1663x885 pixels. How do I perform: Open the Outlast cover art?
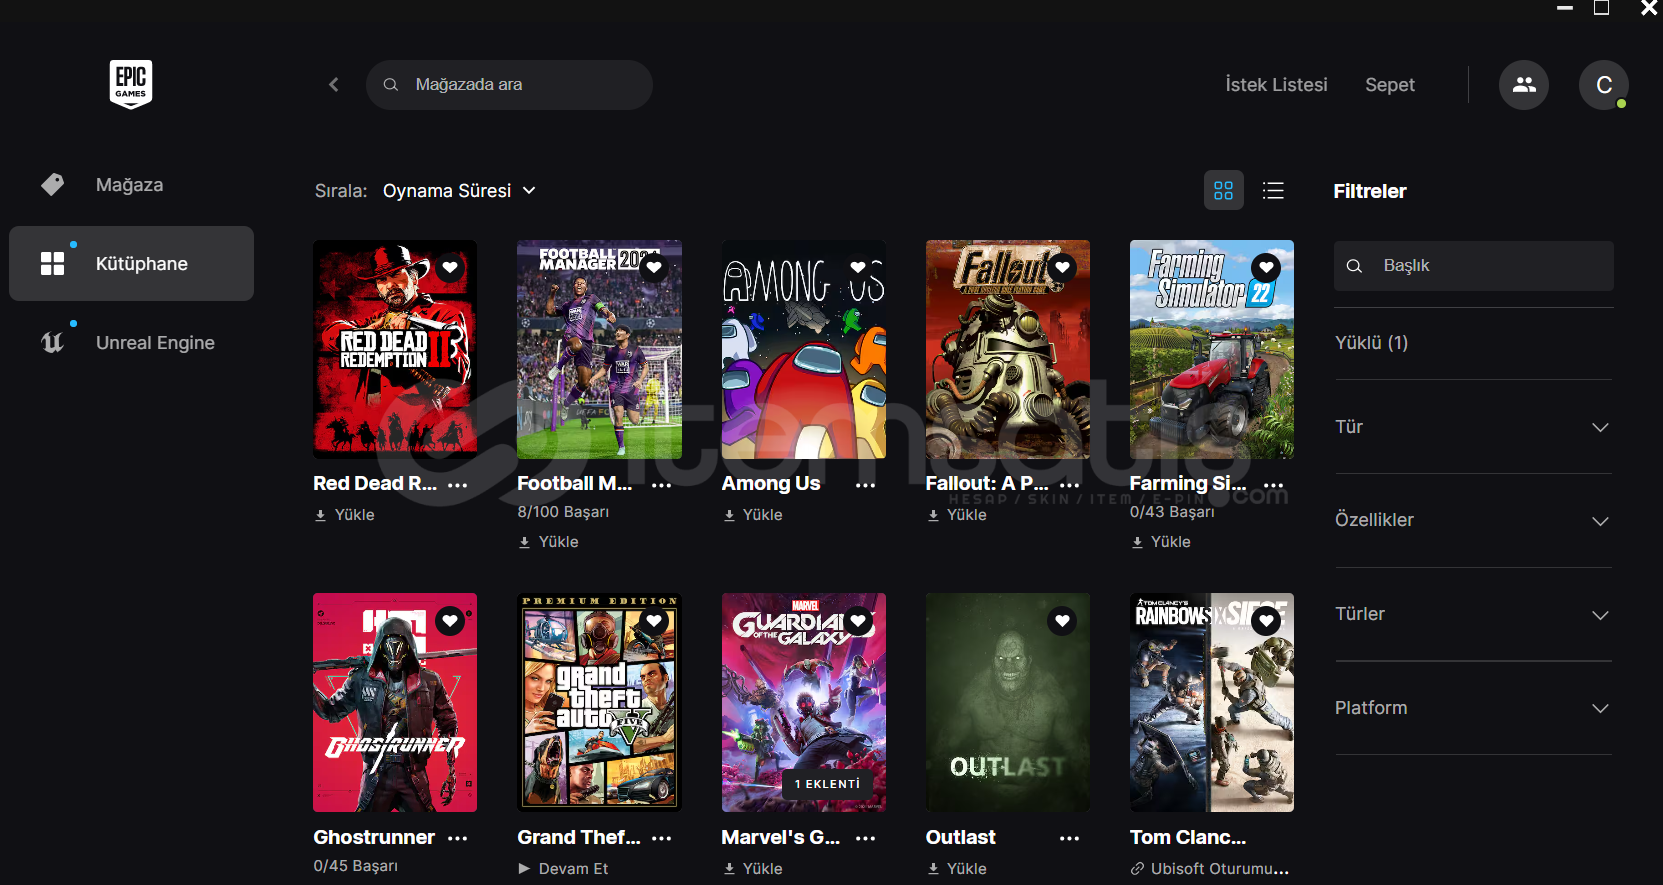[x=1007, y=702]
